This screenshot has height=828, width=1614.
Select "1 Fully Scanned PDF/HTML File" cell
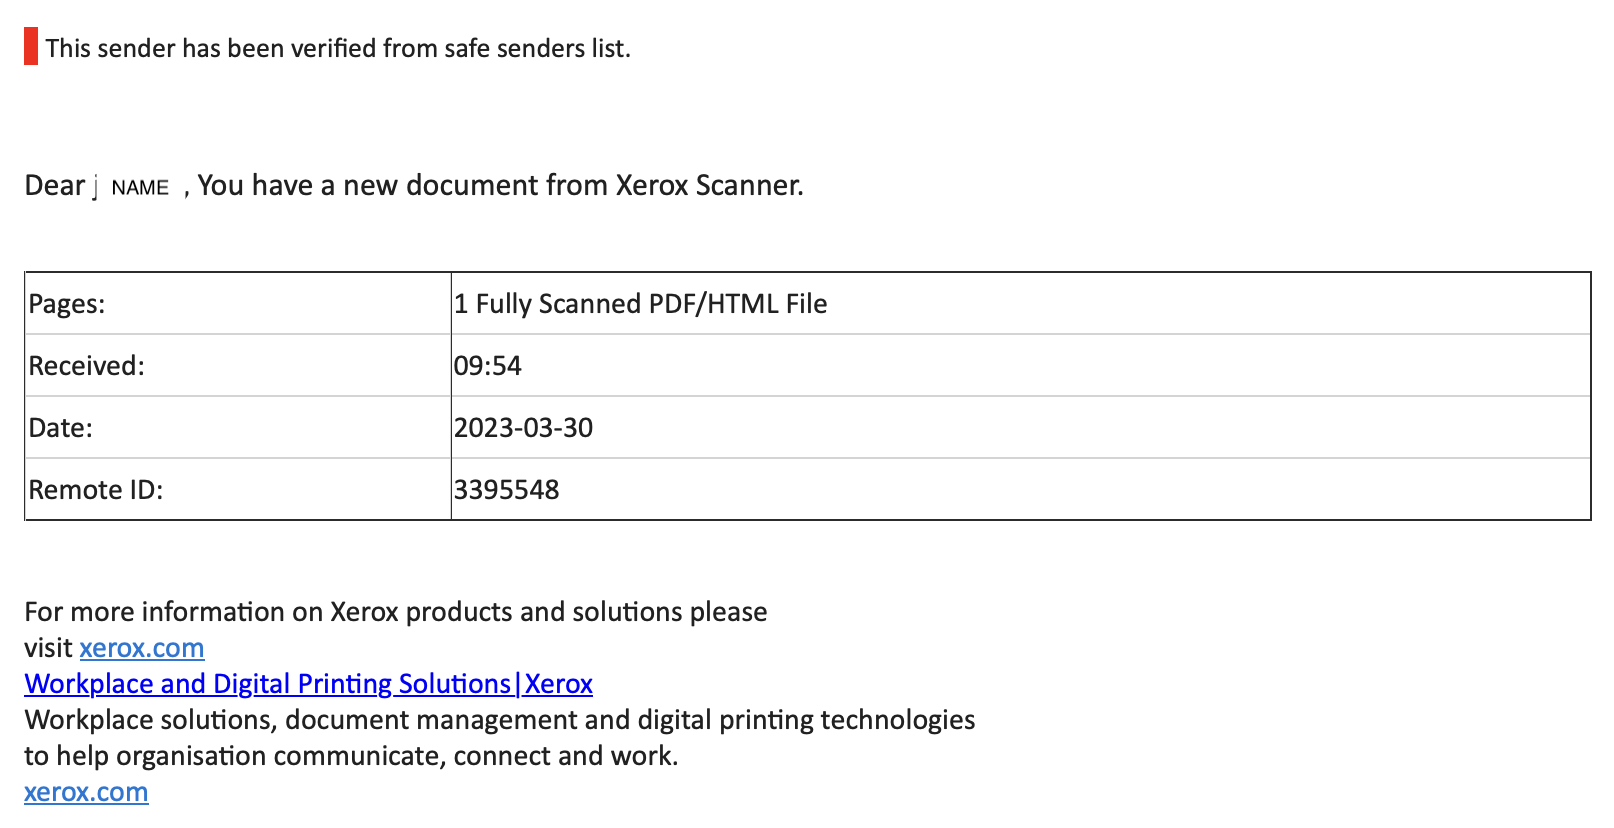(x=641, y=304)
